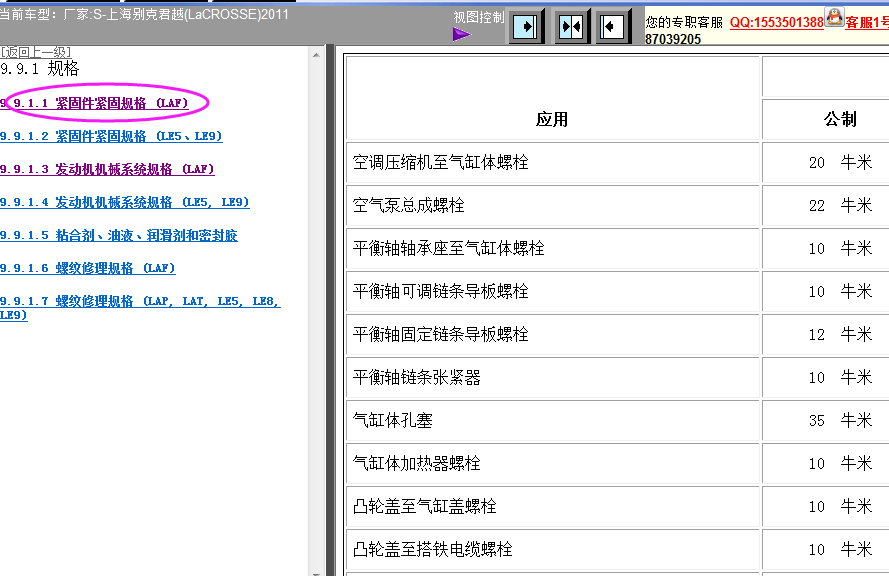
Task: Click the view control right-arrow pane icon
Action: tap(525, 26)
